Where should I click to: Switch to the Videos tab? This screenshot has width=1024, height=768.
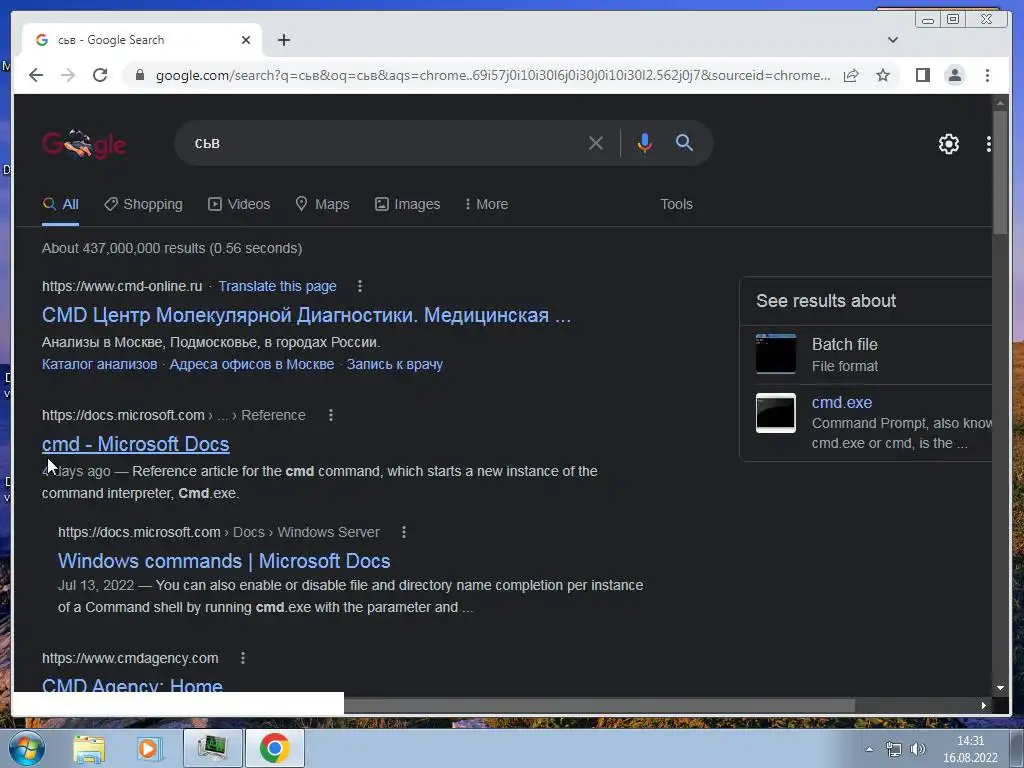239,204
